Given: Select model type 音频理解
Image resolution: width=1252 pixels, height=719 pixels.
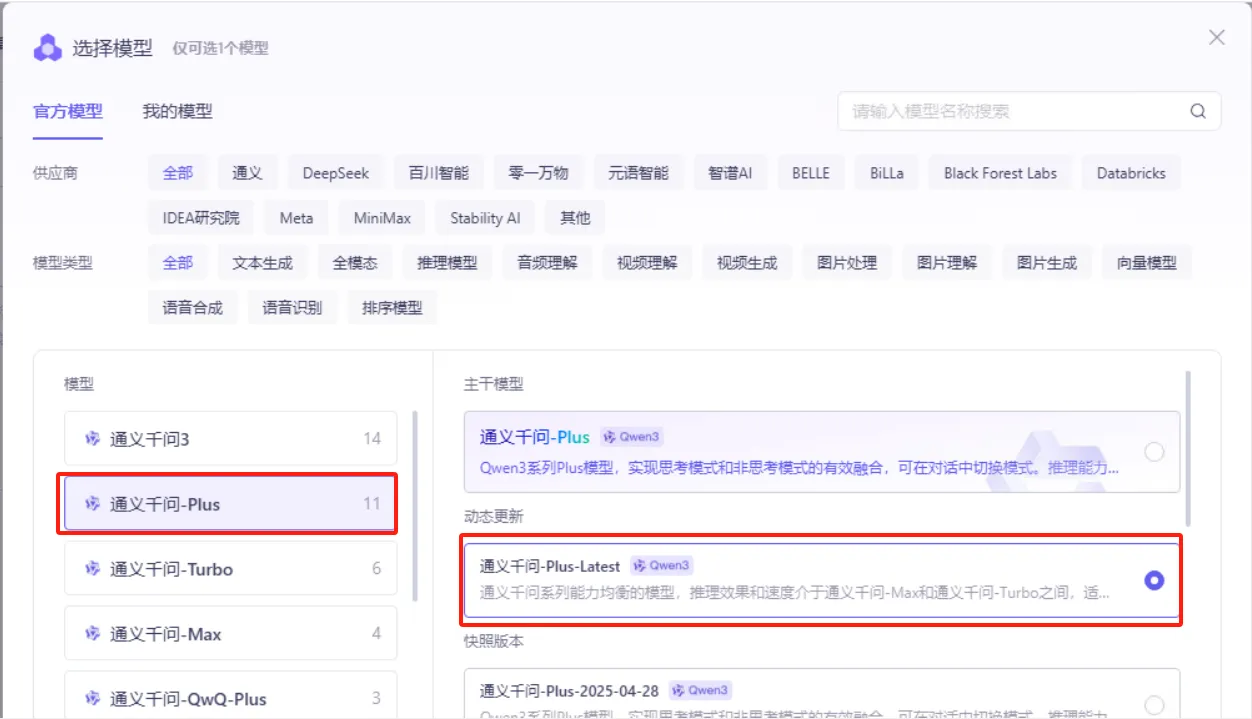Looking at the screenshot, I should [547, 263].
